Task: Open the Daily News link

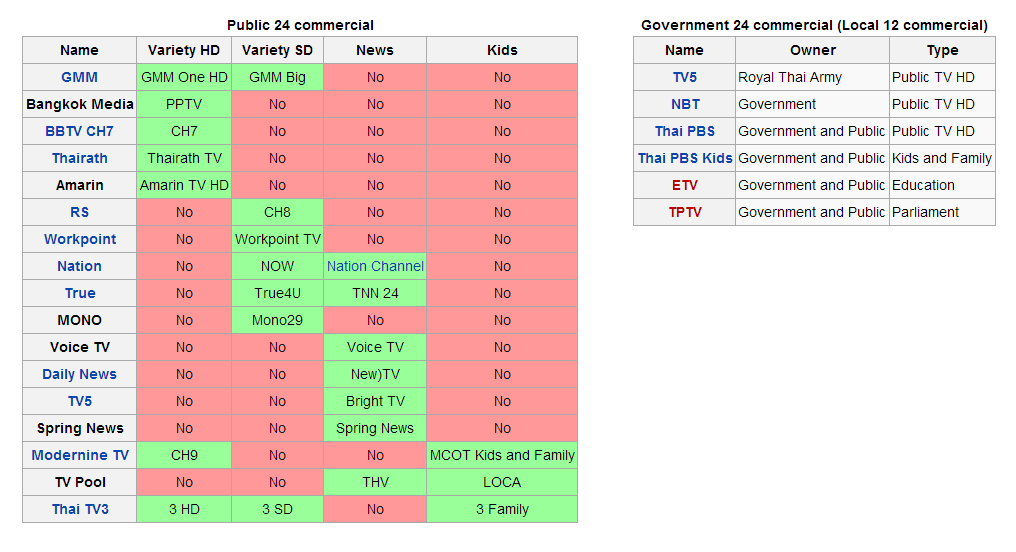Action: 79,374
